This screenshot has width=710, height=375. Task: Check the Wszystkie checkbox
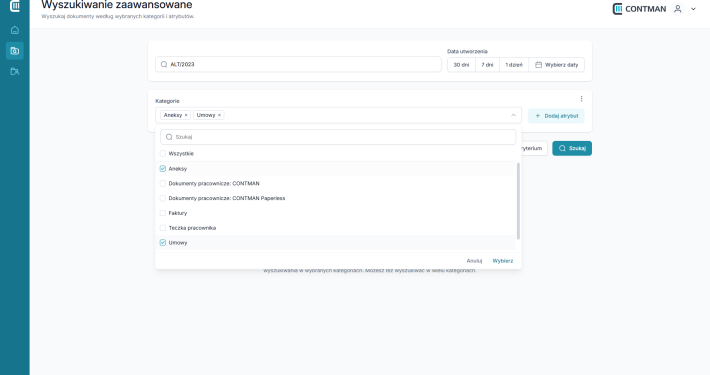pos(163,154)
